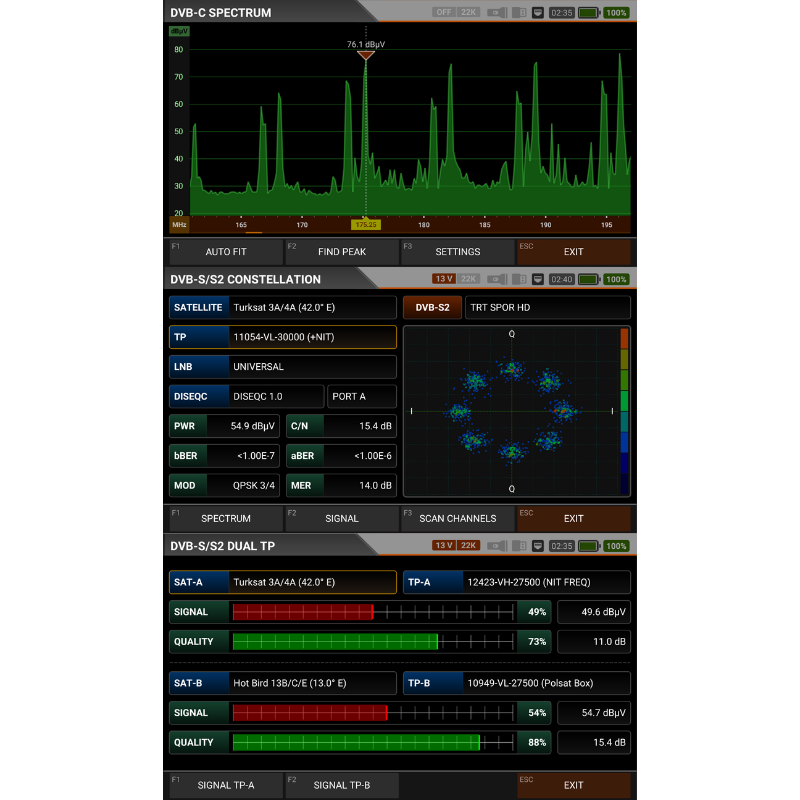Click the DVB-S2 standard badge
Screen dimensions: 800x800
tap(433, 308)
